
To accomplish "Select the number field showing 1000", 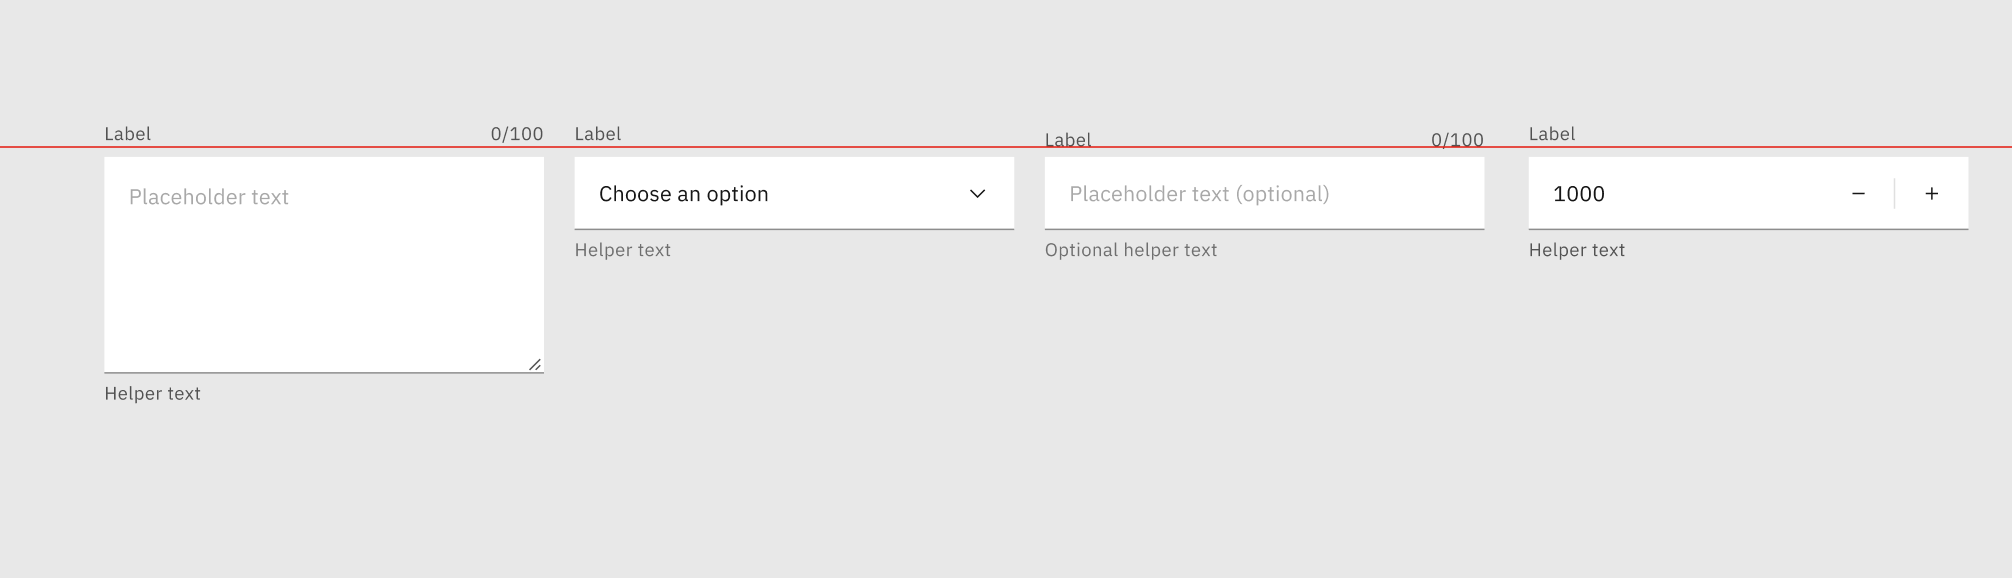I will click(x=1680, y=194).
